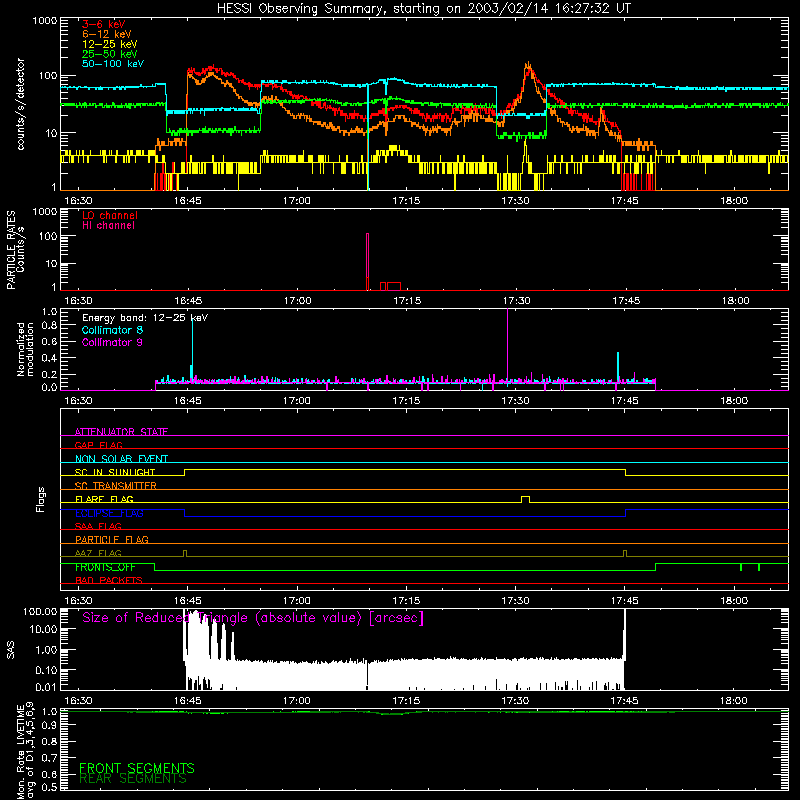Image resolution: width=800 pixels, height=800 pixels.
Task: Click the FRONT SEGMENTS legend label
Action: [x=137, y=768]
